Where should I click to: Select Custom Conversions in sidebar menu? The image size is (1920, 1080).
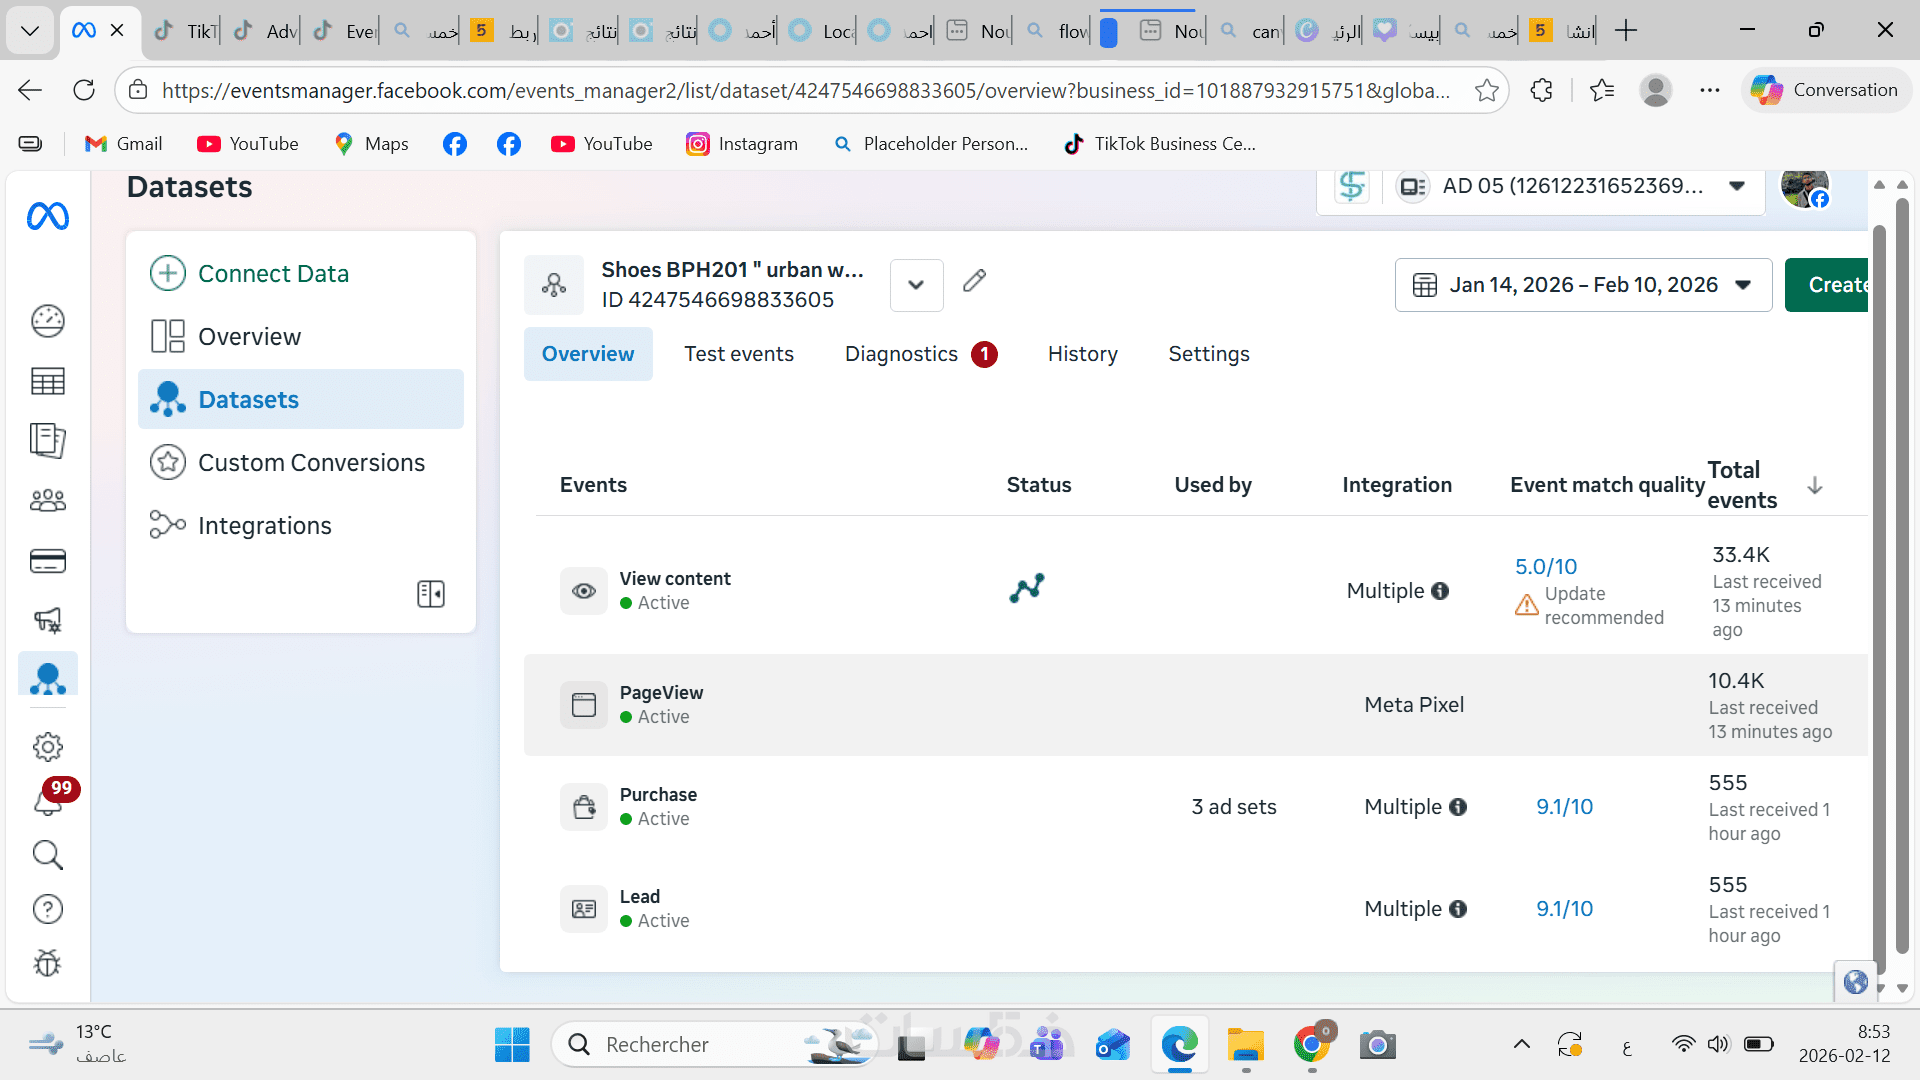click(311, 463)
